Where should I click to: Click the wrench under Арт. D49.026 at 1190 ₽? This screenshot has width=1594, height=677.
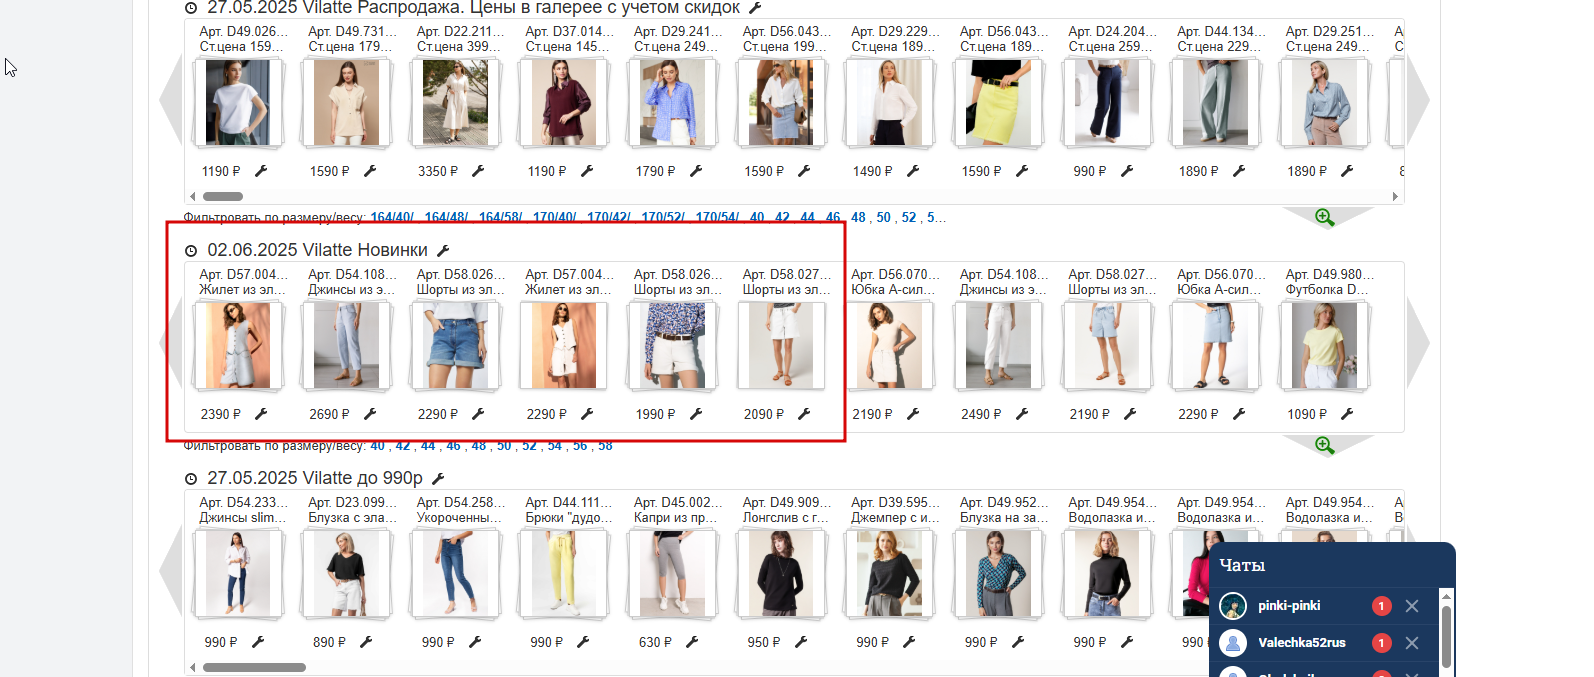coord(261,171)
